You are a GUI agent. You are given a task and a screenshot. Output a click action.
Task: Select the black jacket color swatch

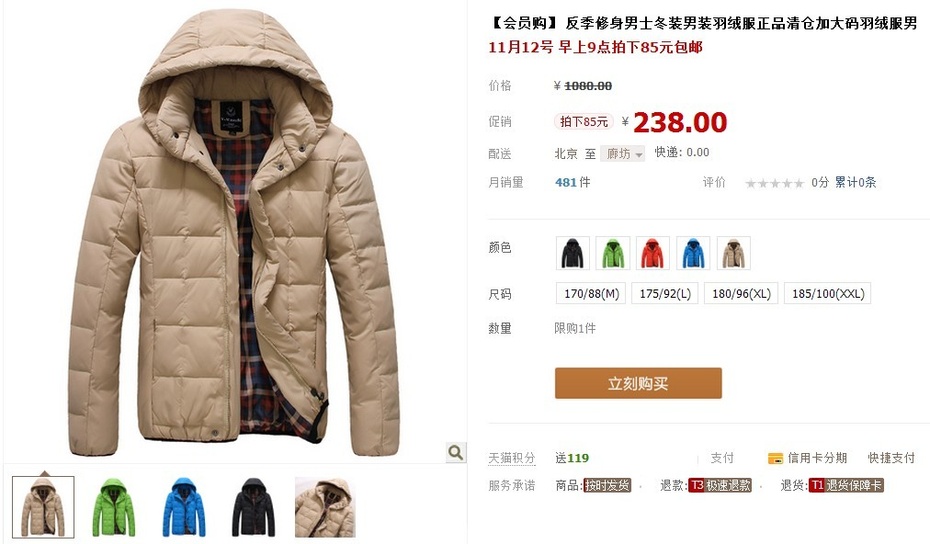[x=573, y=253]
